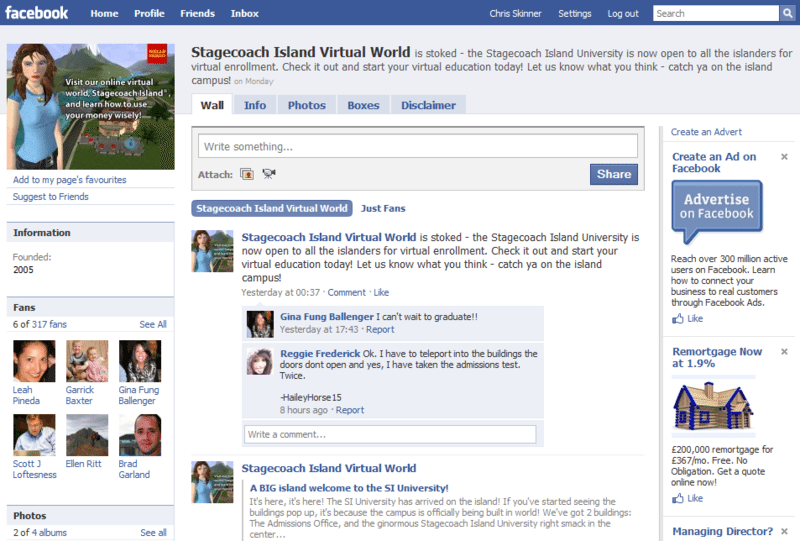Screen dimensions: 800x541
Task: Open Garrick Baxter's fan photo
Action: [x=87, y=361]
